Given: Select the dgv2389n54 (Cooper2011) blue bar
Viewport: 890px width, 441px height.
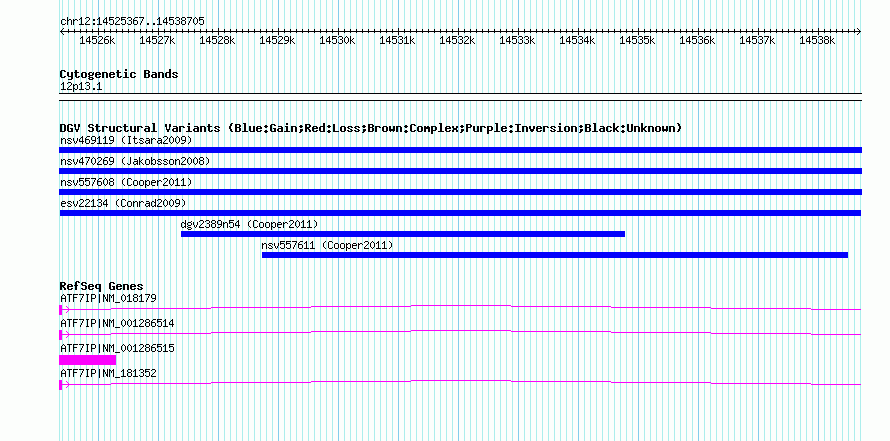Looking at the screenshot, I should (x=403, y=234).
